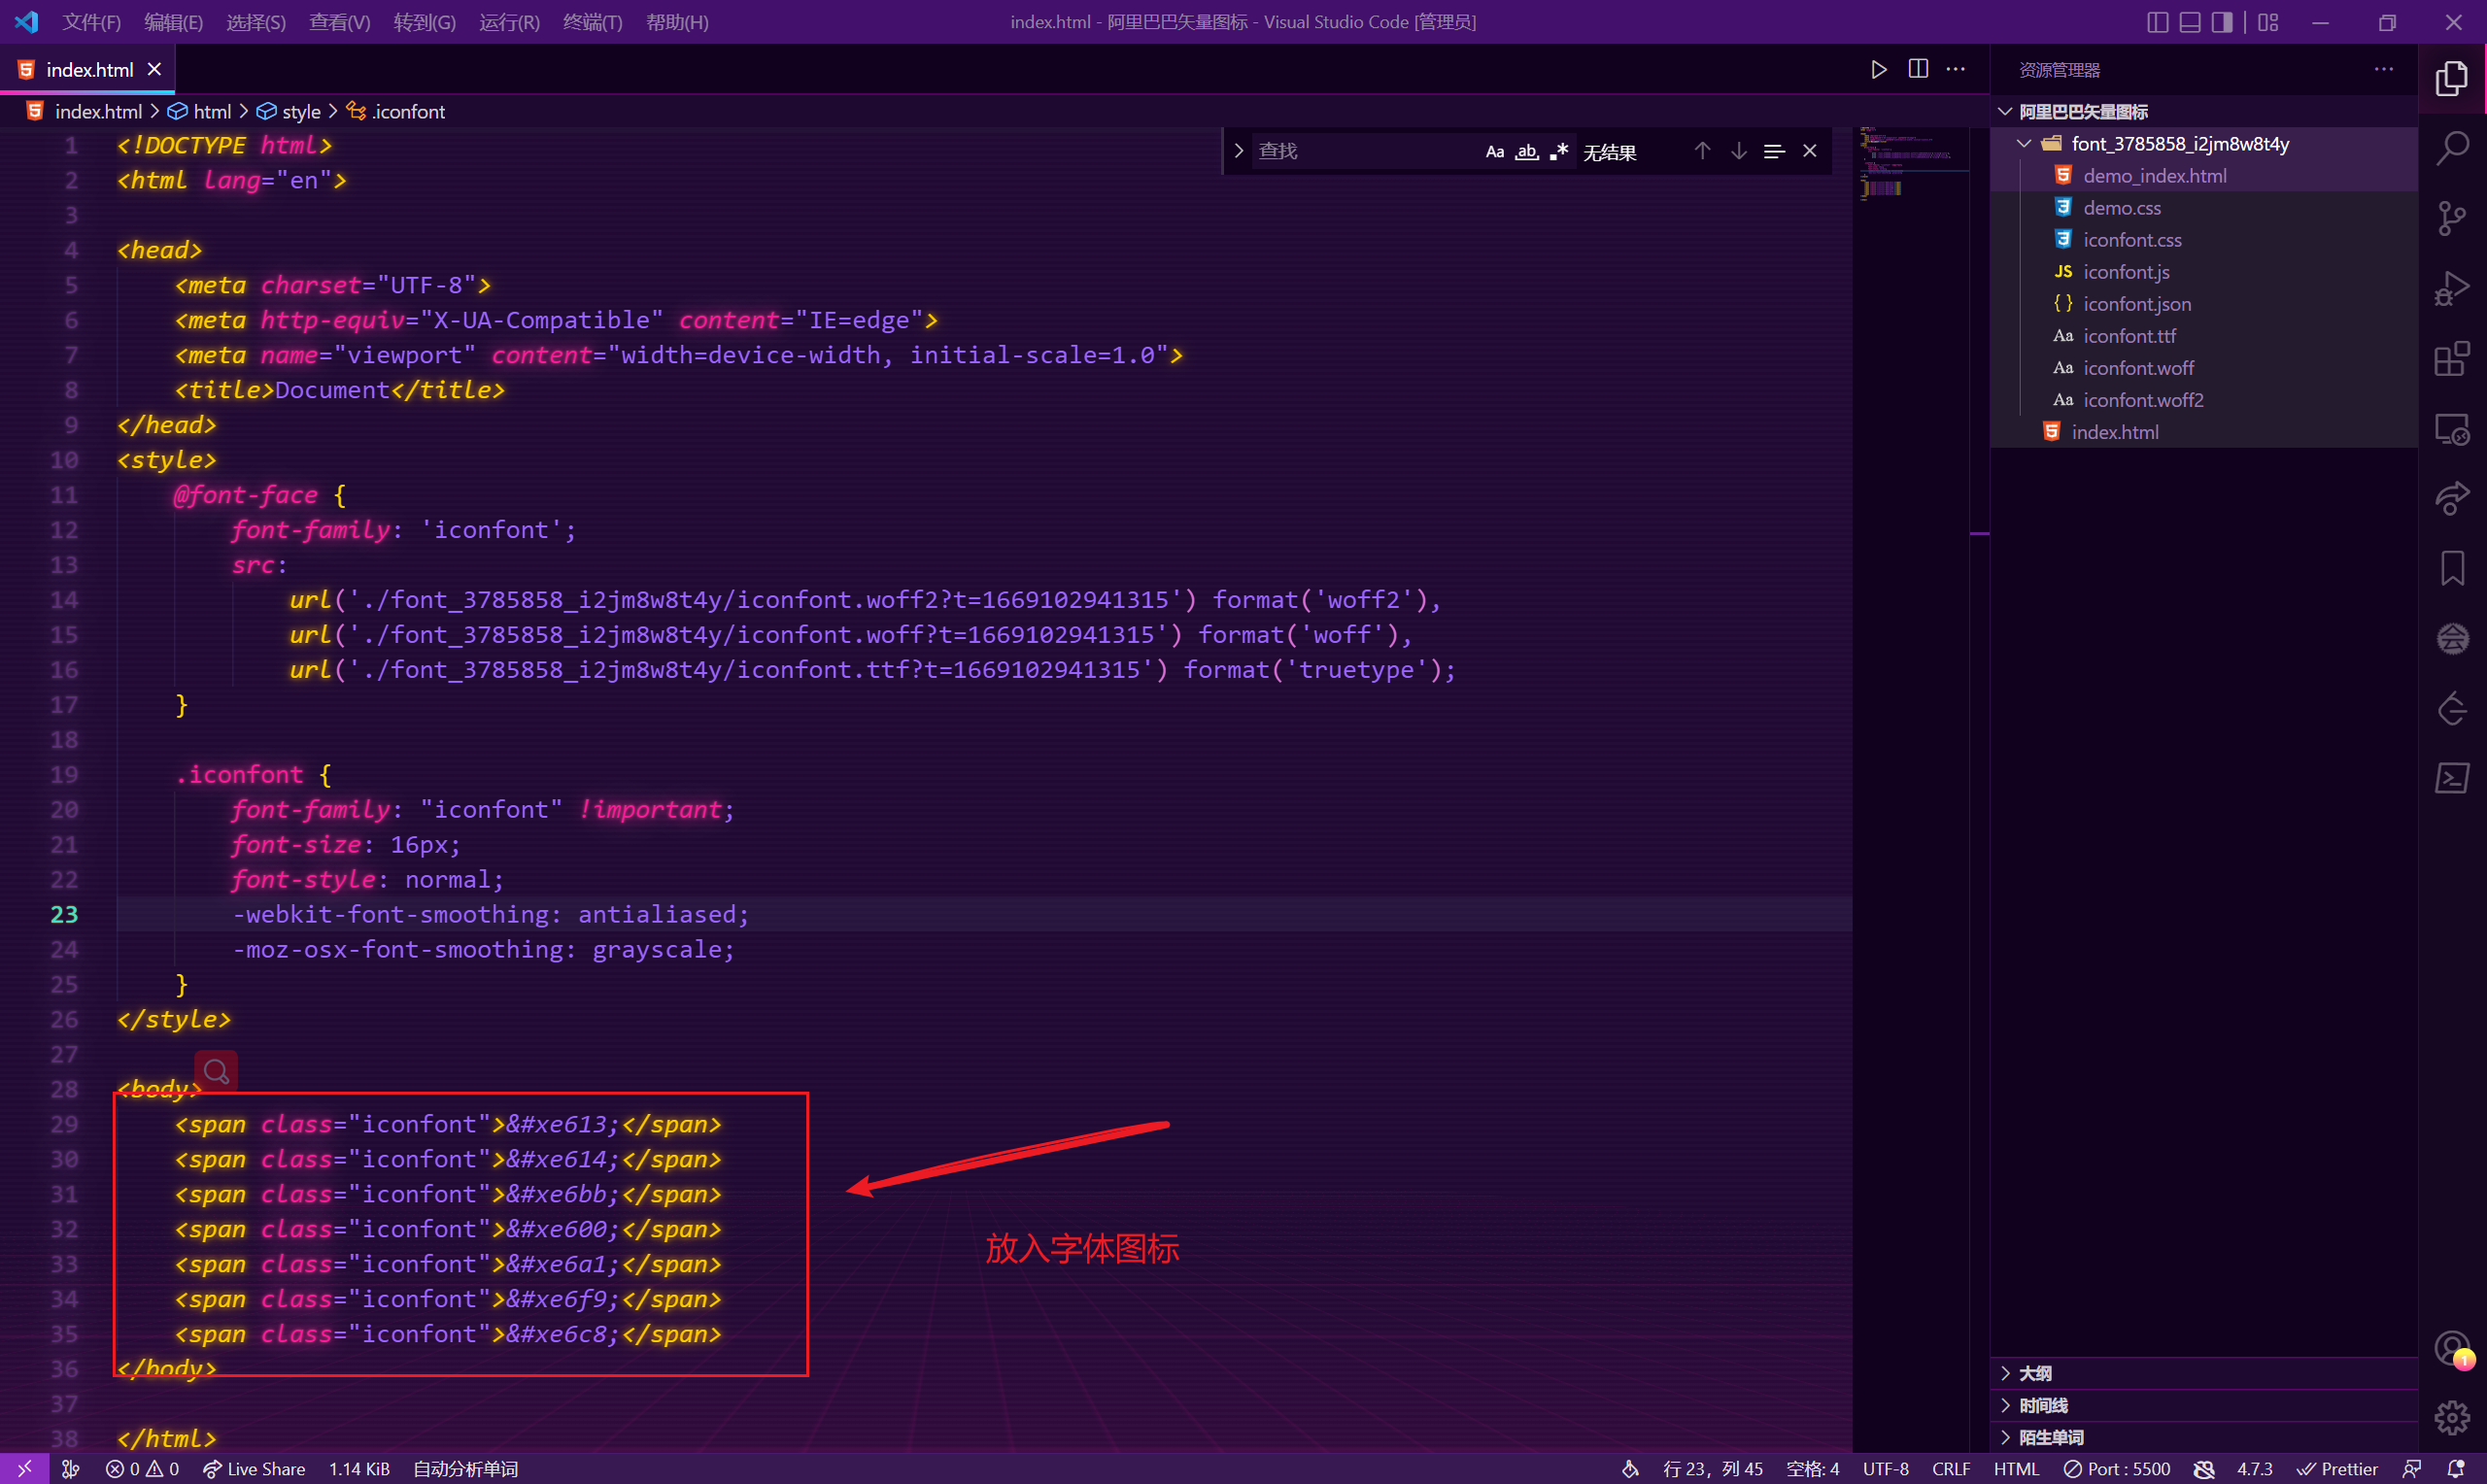Click 行 23, 列 45 cursor position
The width and height of the screenshot is (2487, 1484).
pos(1712,1468)
